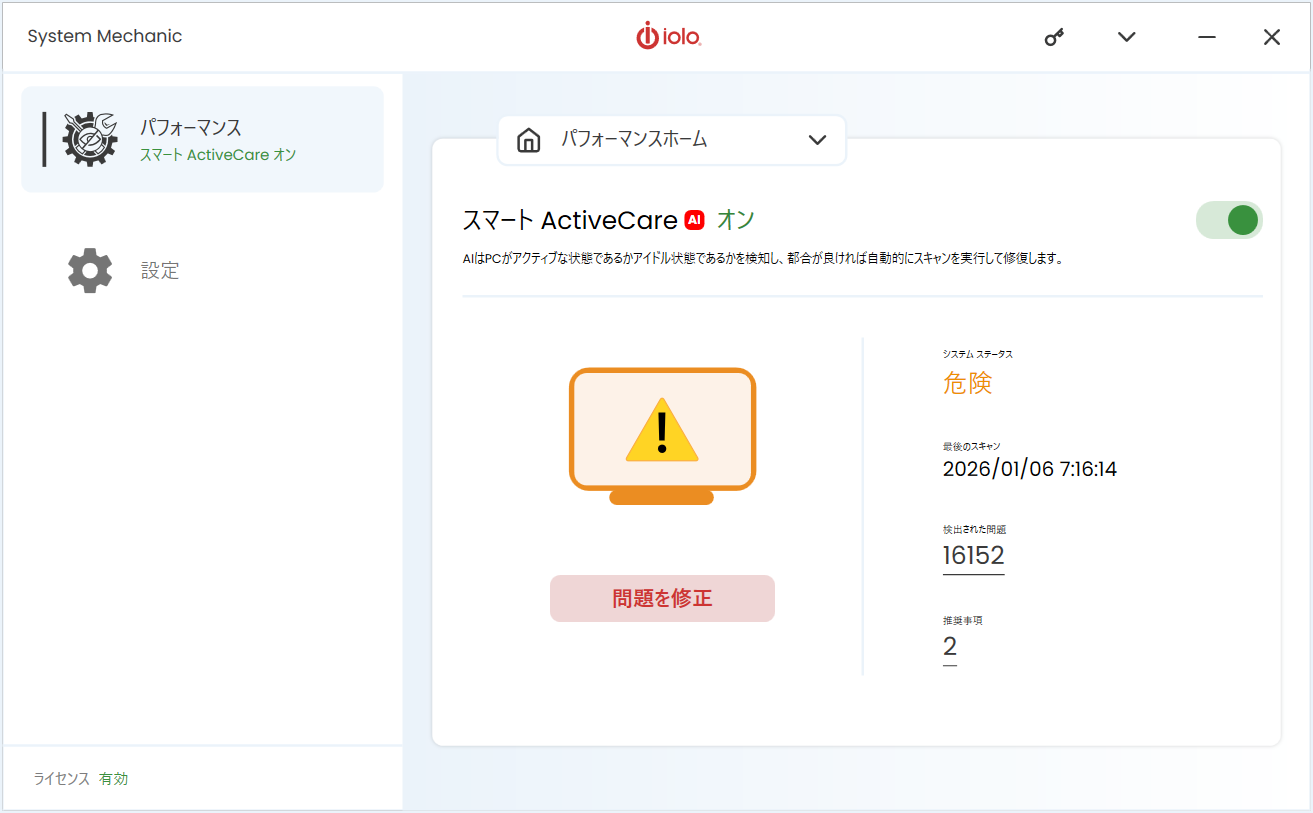Click the 有効 license status link
The image size is (1313, 813).
click(x=113, y=778)
